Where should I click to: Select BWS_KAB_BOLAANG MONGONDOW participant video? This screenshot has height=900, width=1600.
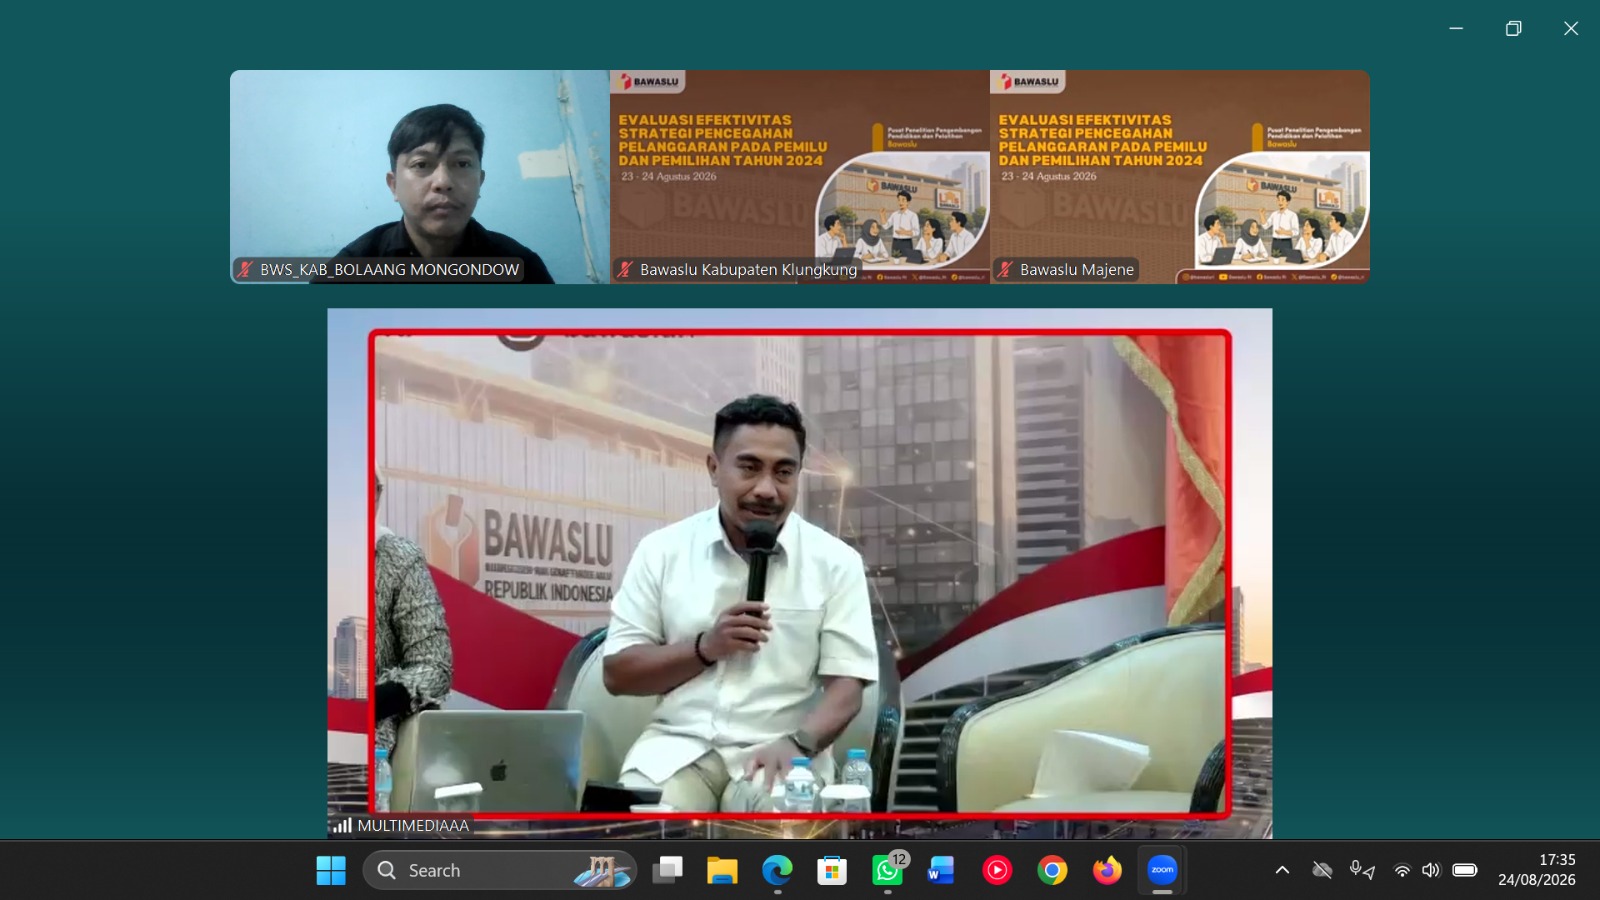[x=420, y=177]
